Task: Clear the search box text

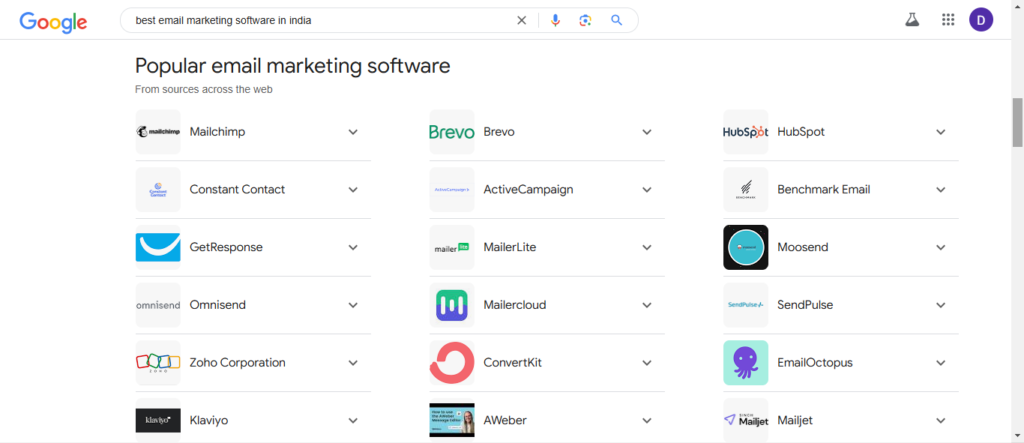Action: pos(521,20)
